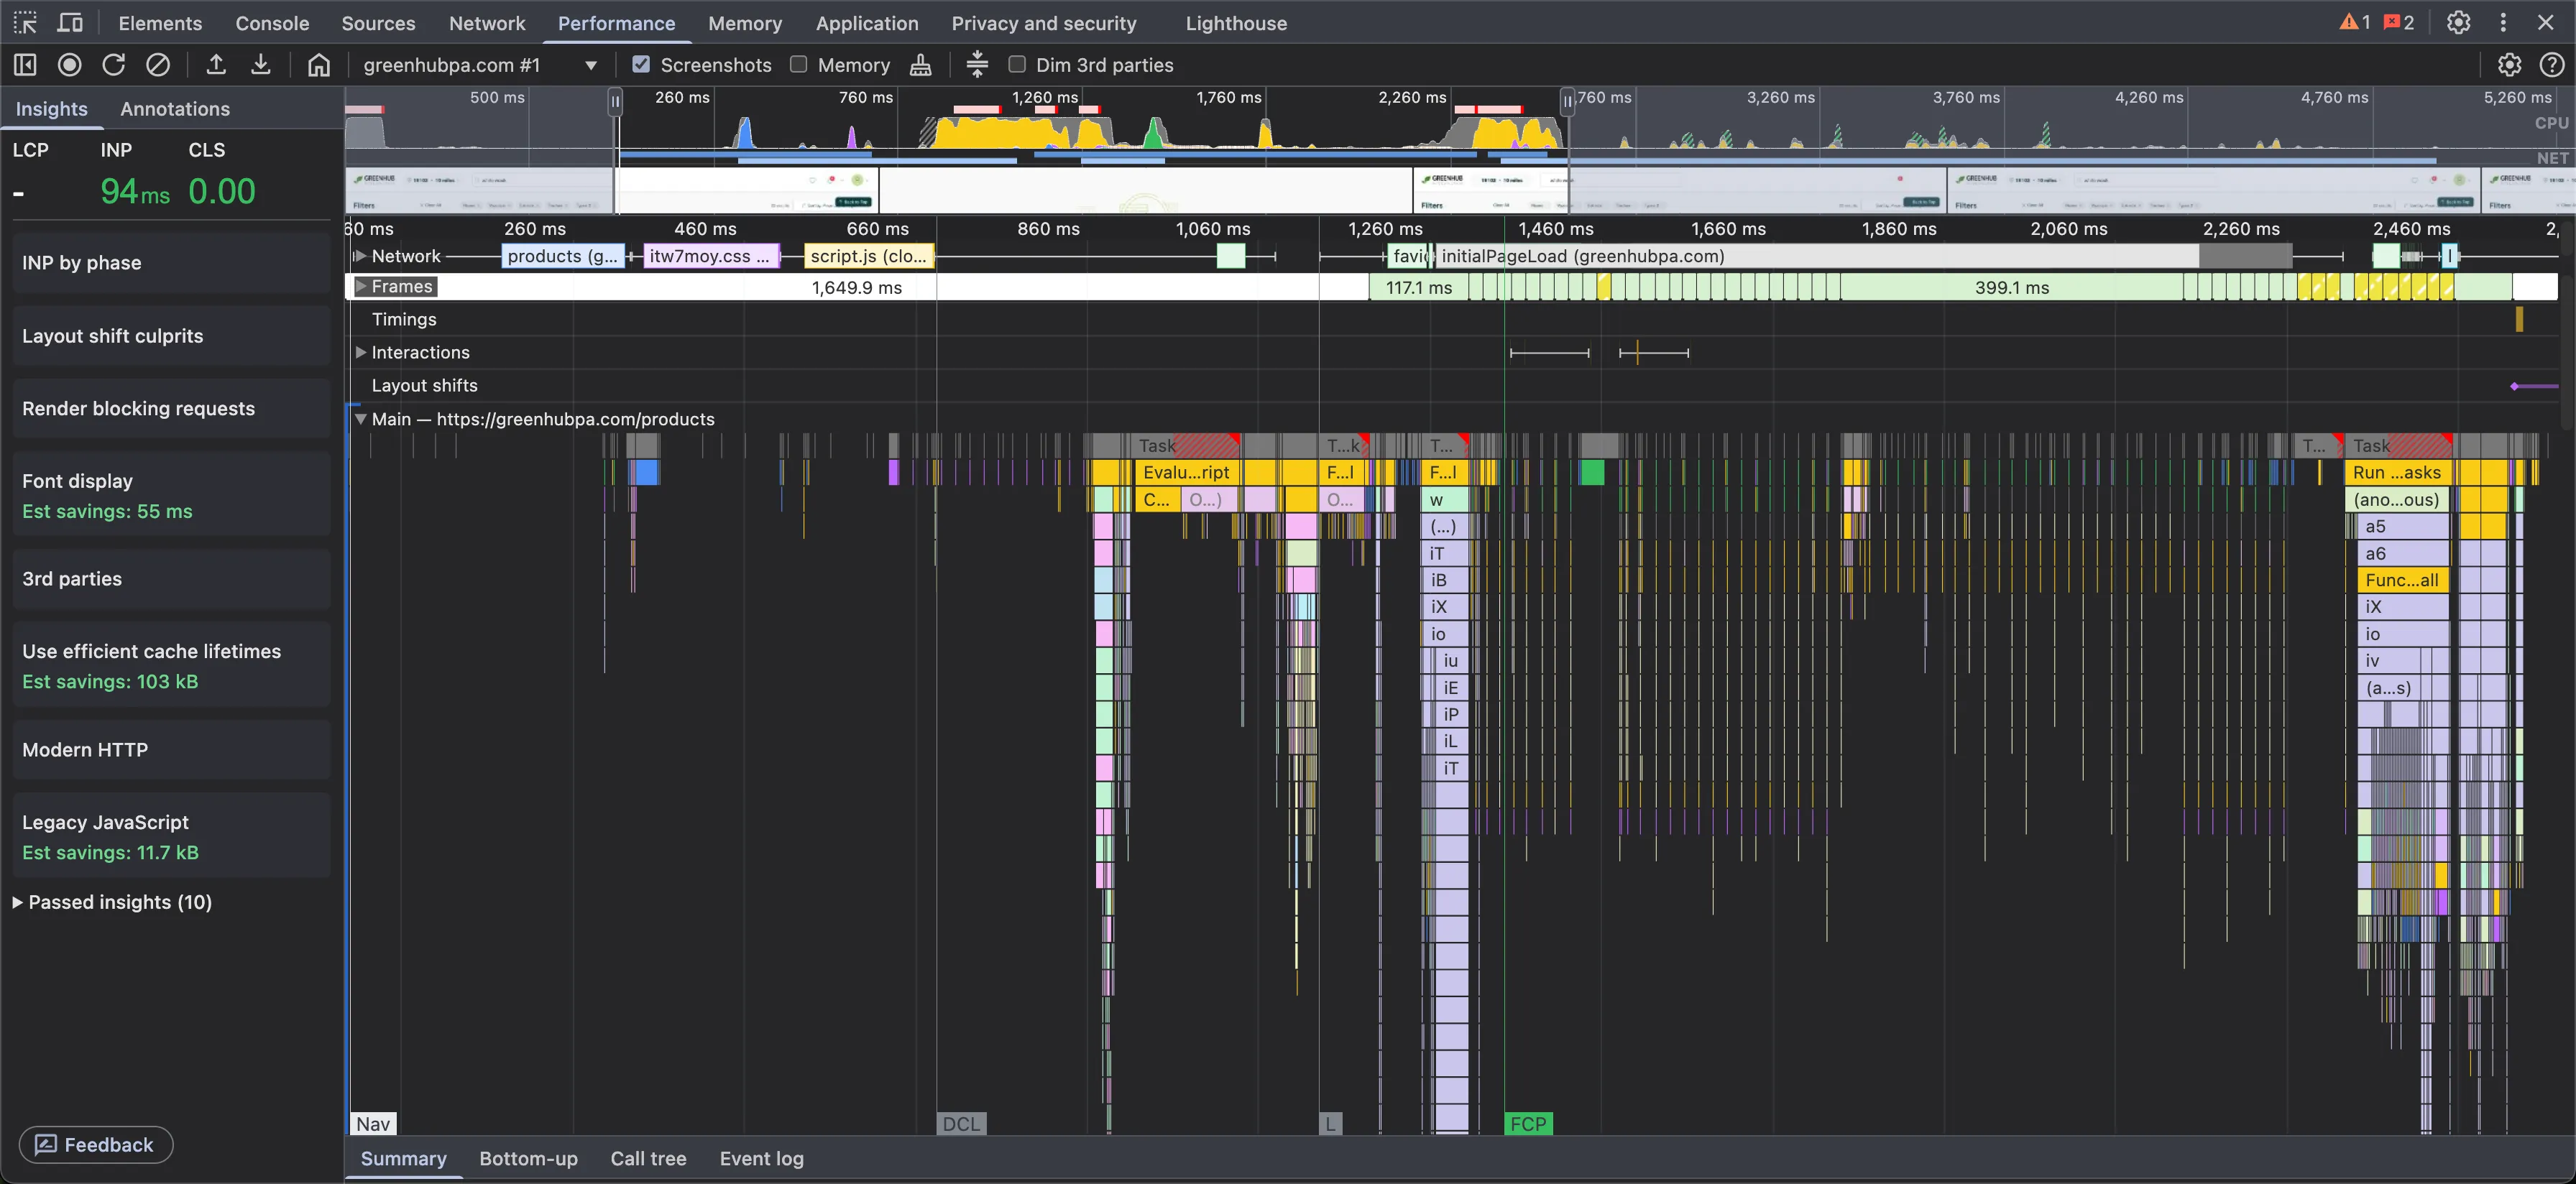
Task: Select the Call tree tab
Action: (x=648, y=1158)
